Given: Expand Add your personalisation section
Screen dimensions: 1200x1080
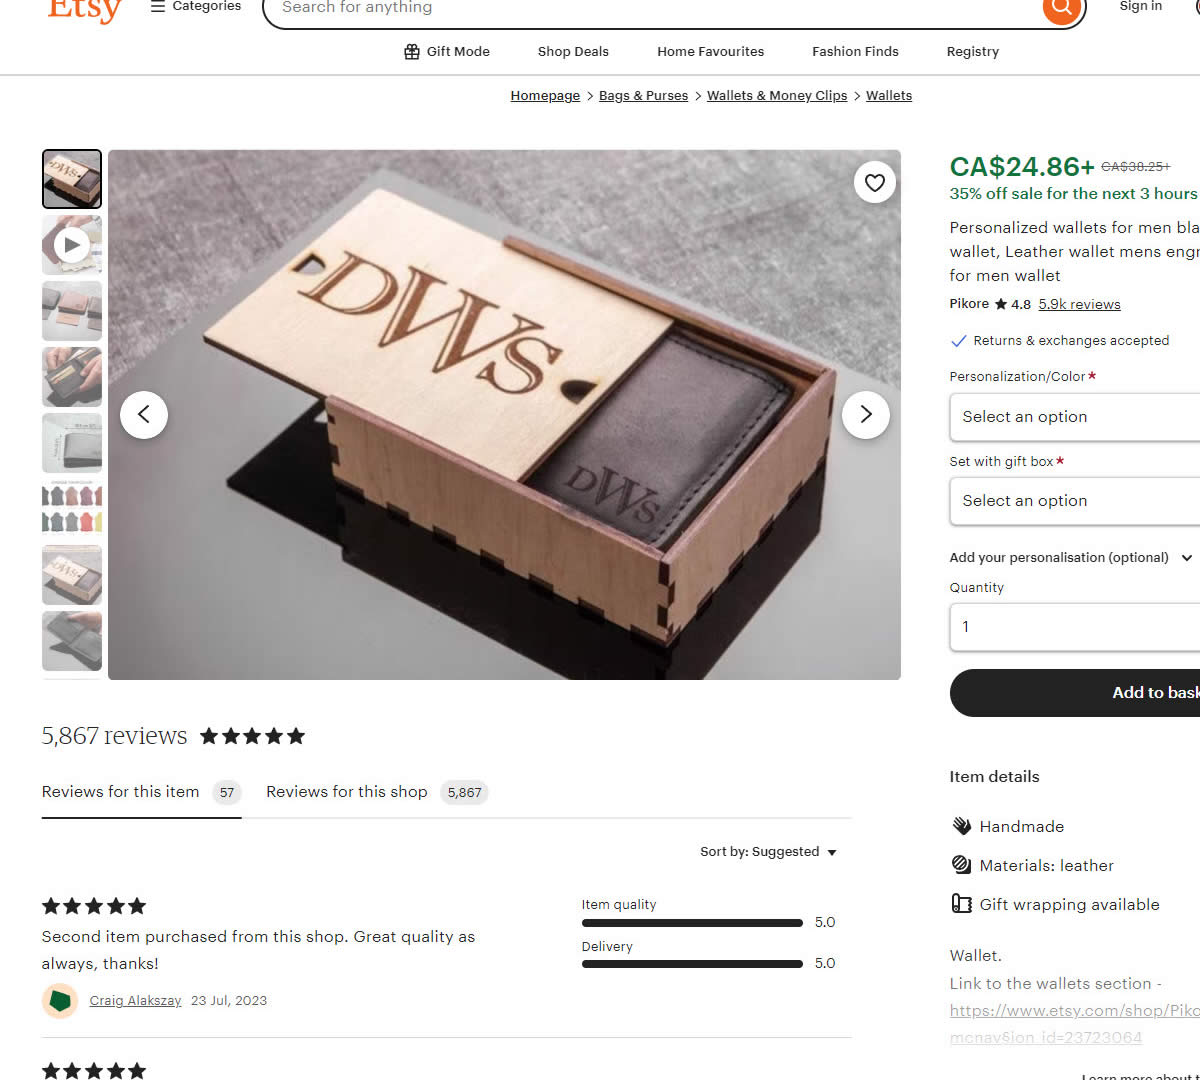Looking at the screenshot, I should pos(1071,558).
